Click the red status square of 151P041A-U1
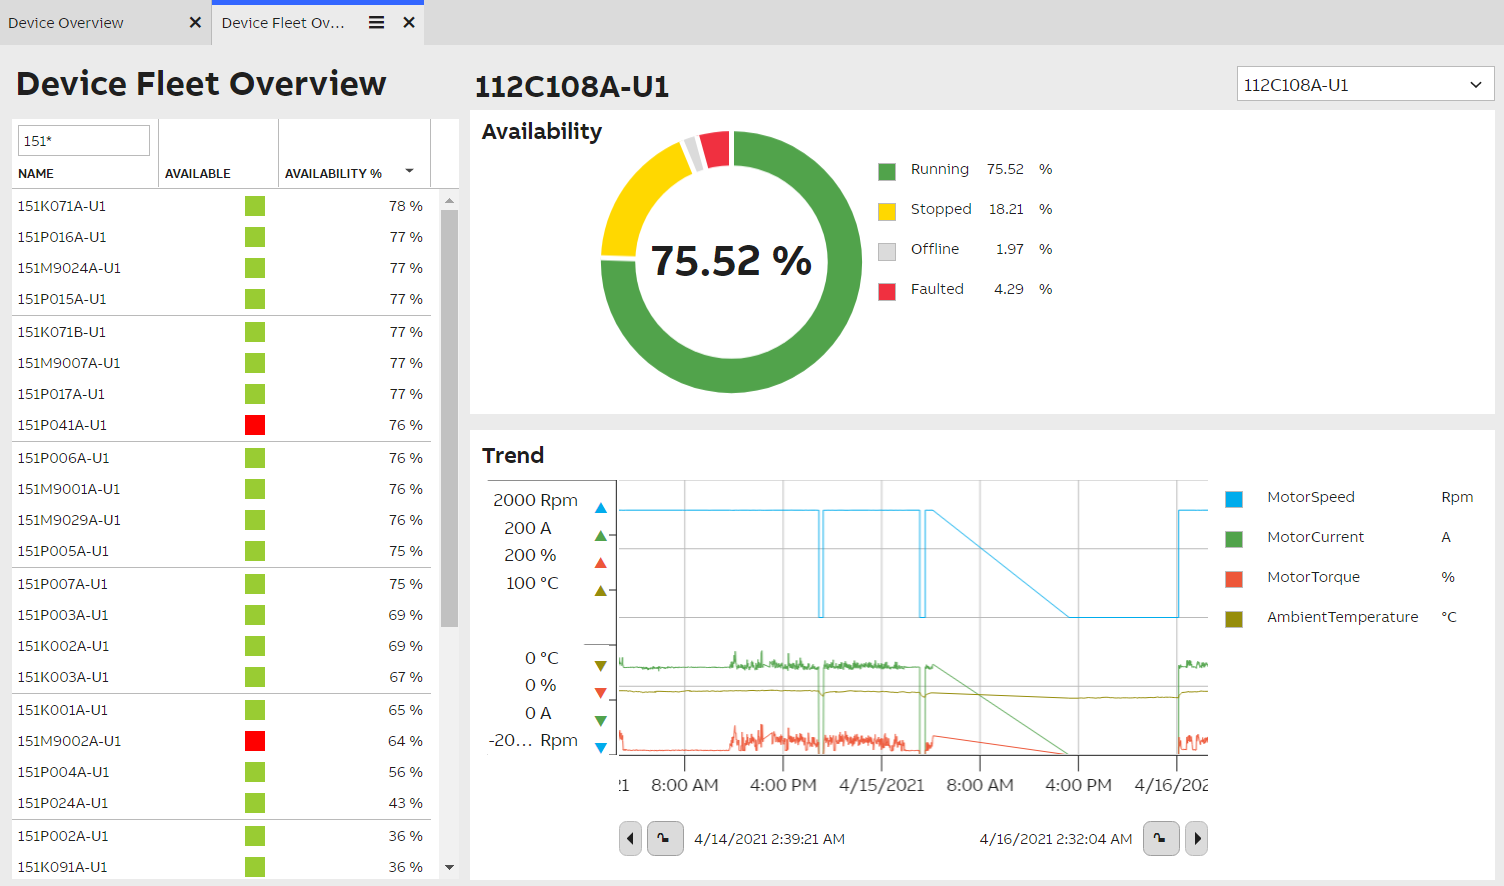The image size is (1504, 886). pos(255,425)
